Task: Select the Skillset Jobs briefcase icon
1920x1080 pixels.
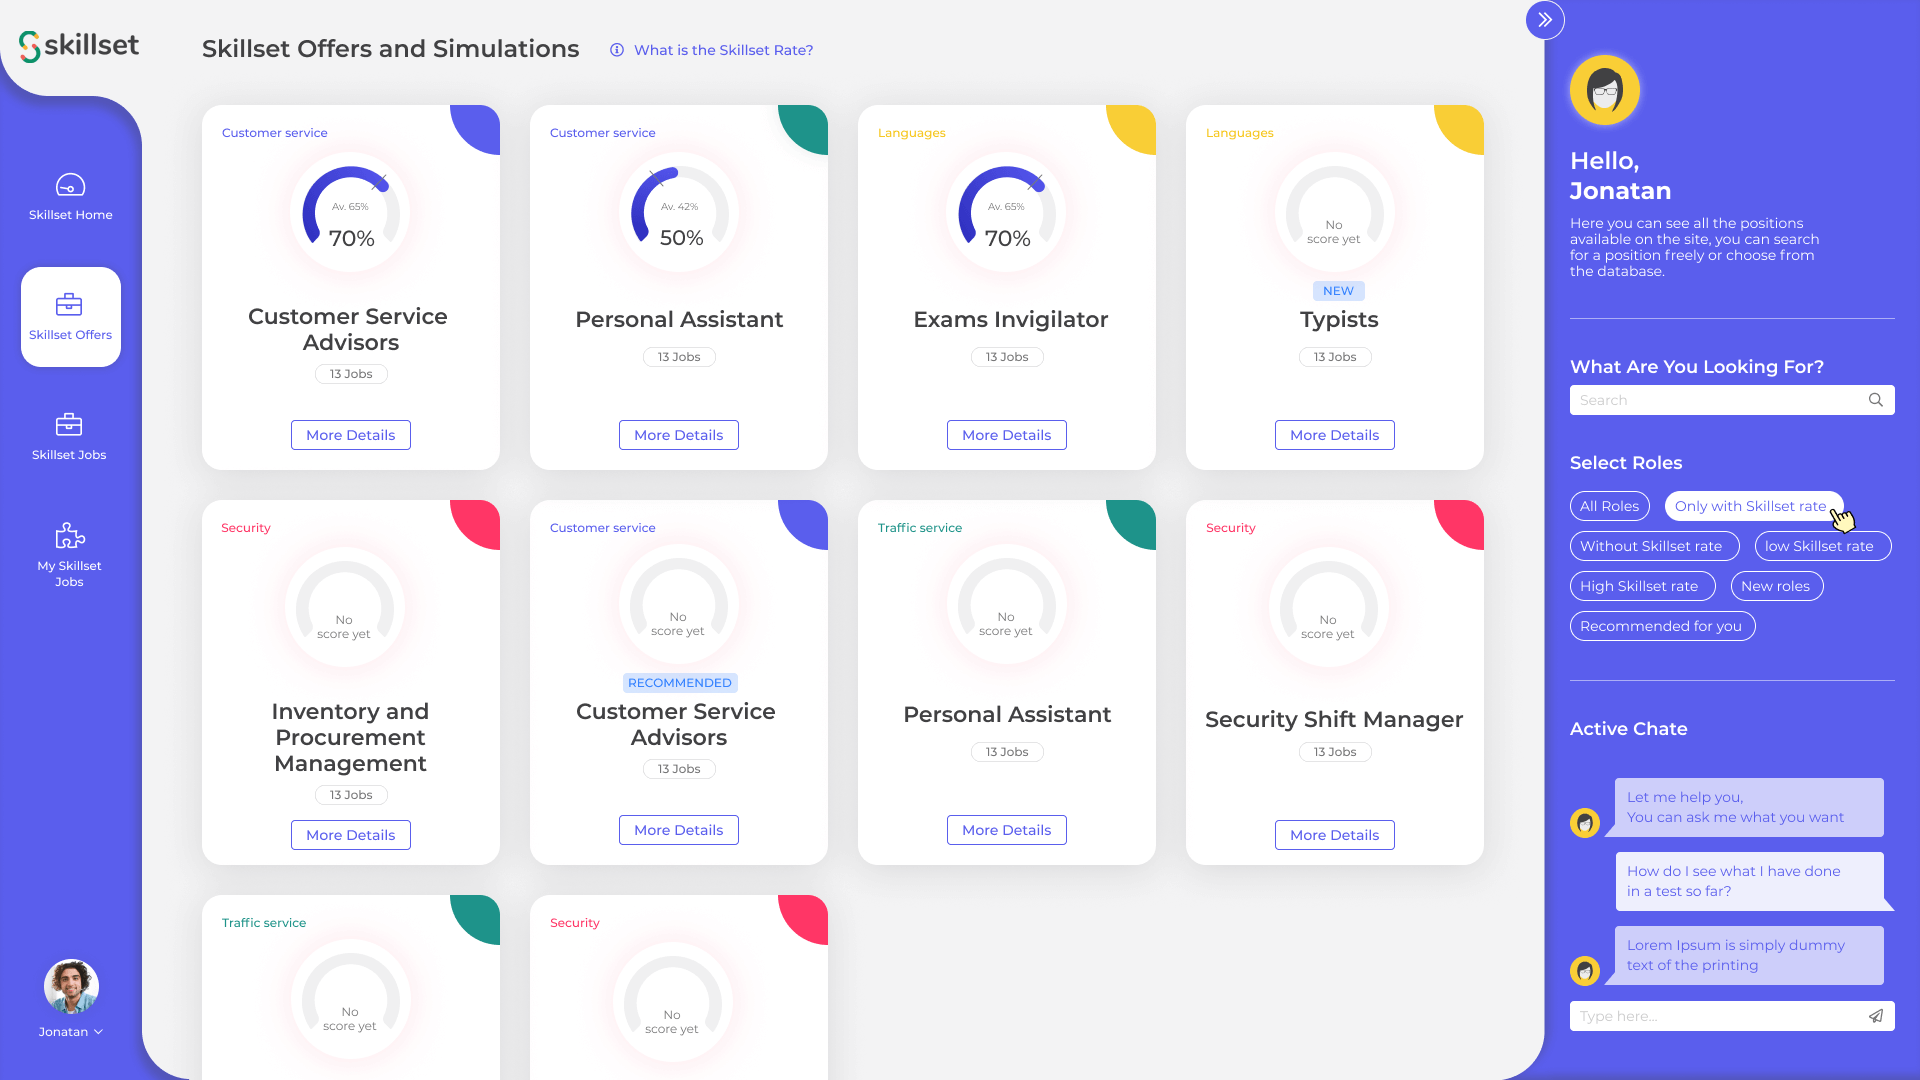Action: (69, 424)
